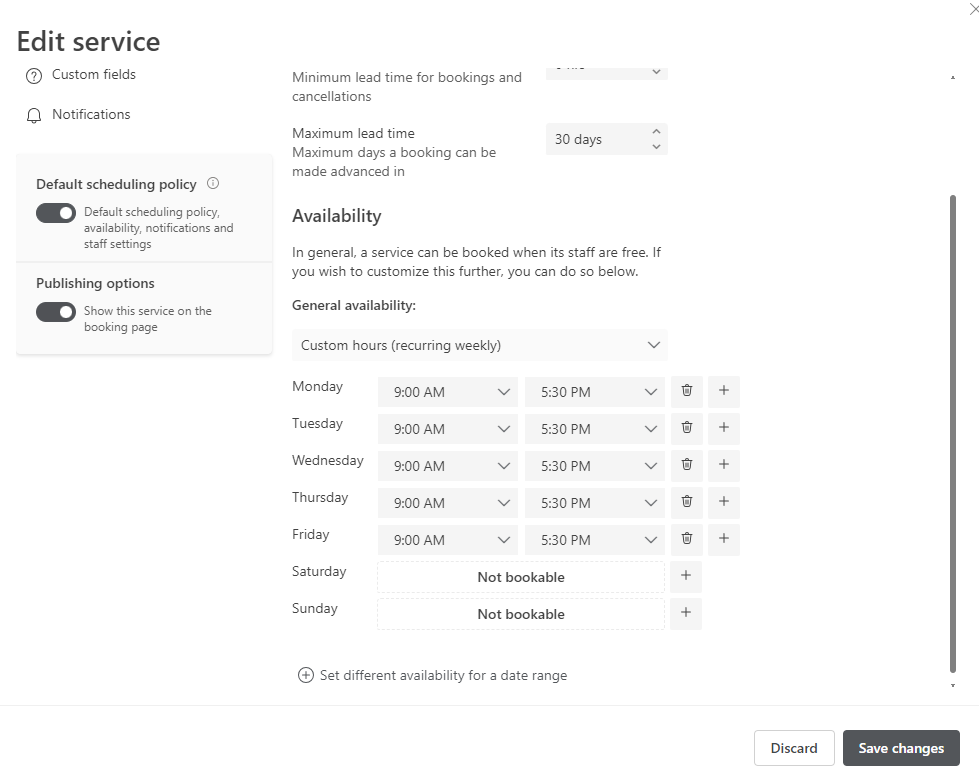Click the Save changes button
This screenshot has width=979, height=774.
coord(900,748)
